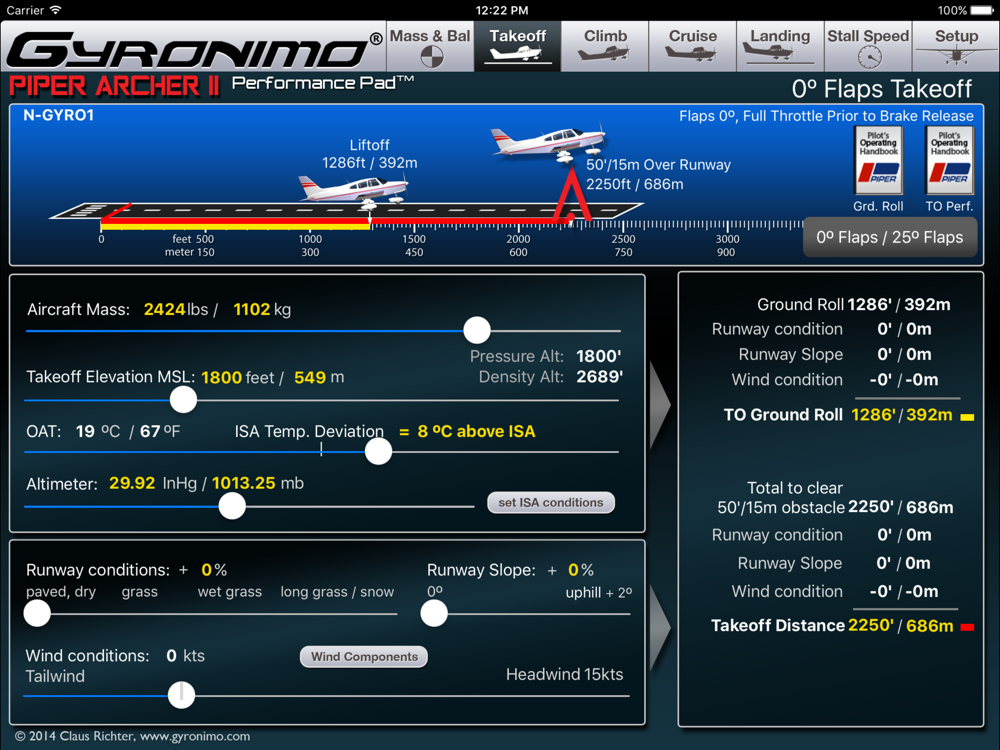Screen dimensions: 1000x750
Task: Open the Setup tab
Action: click(956, 46)
